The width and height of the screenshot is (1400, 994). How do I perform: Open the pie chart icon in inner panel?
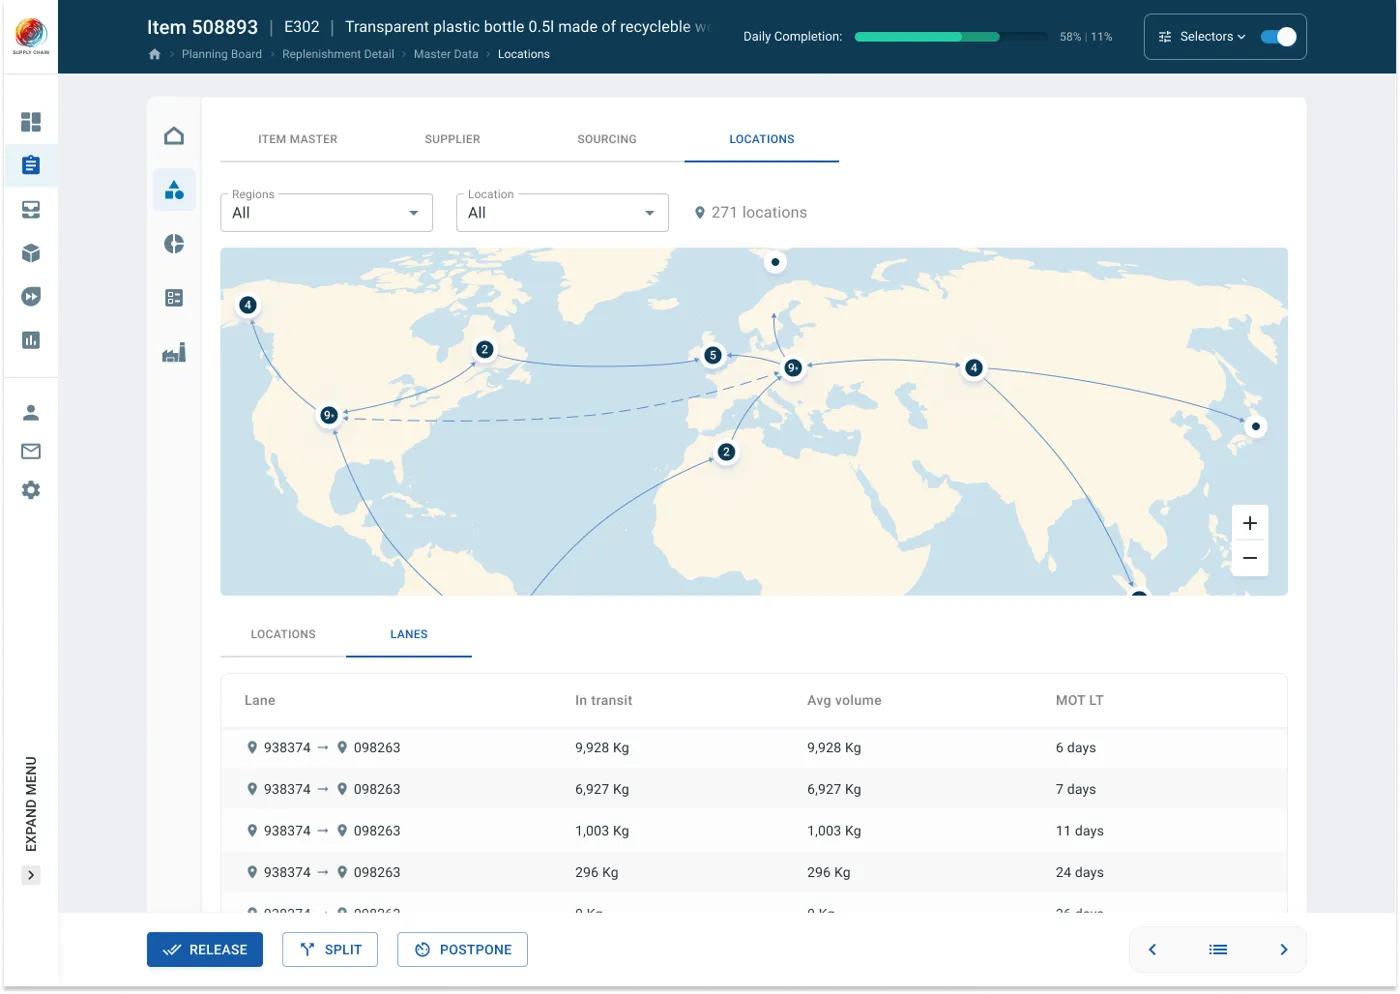[174, 244]
